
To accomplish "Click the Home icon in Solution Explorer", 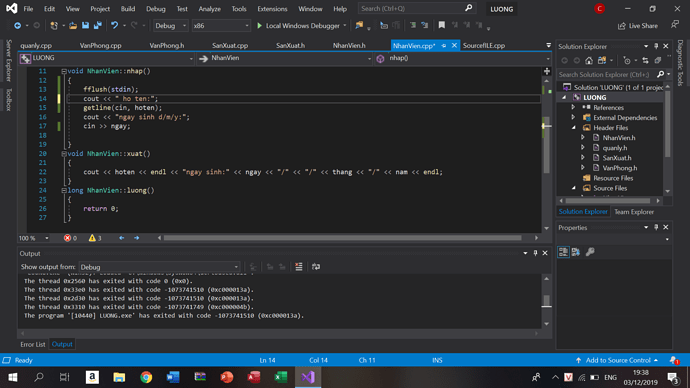I will (589, 60).
